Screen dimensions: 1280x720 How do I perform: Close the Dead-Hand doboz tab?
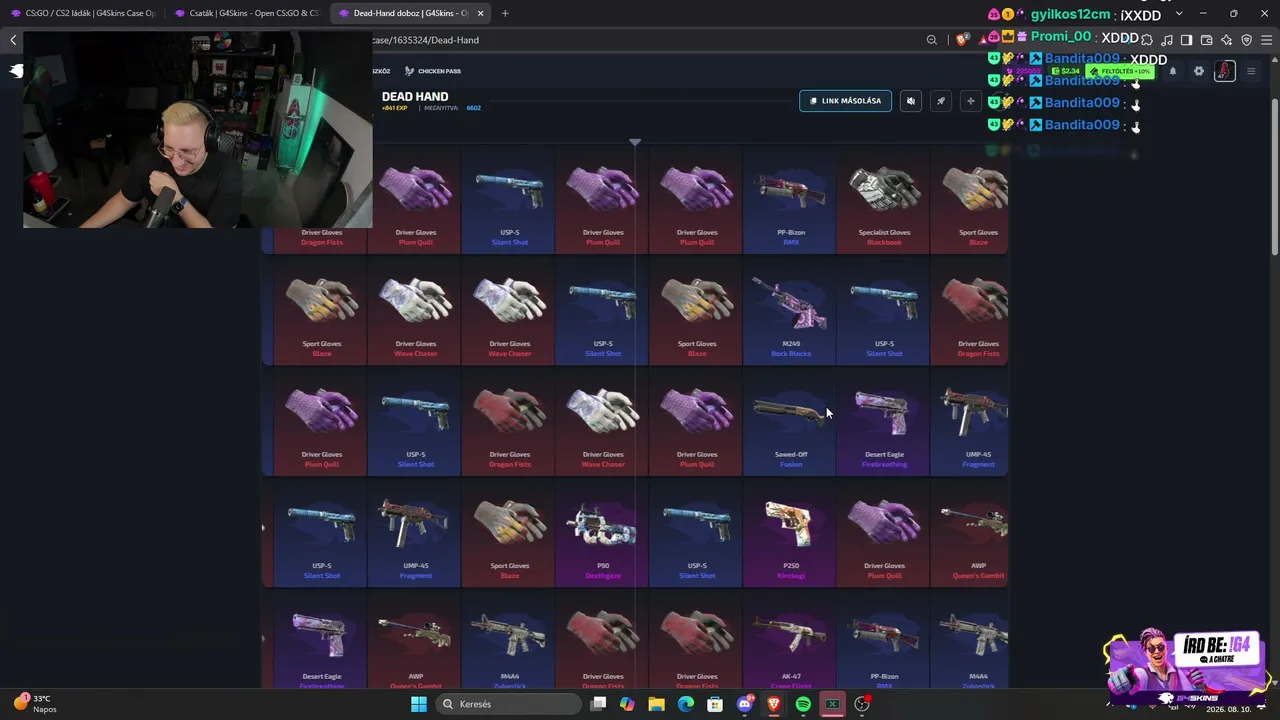(481, 13)
